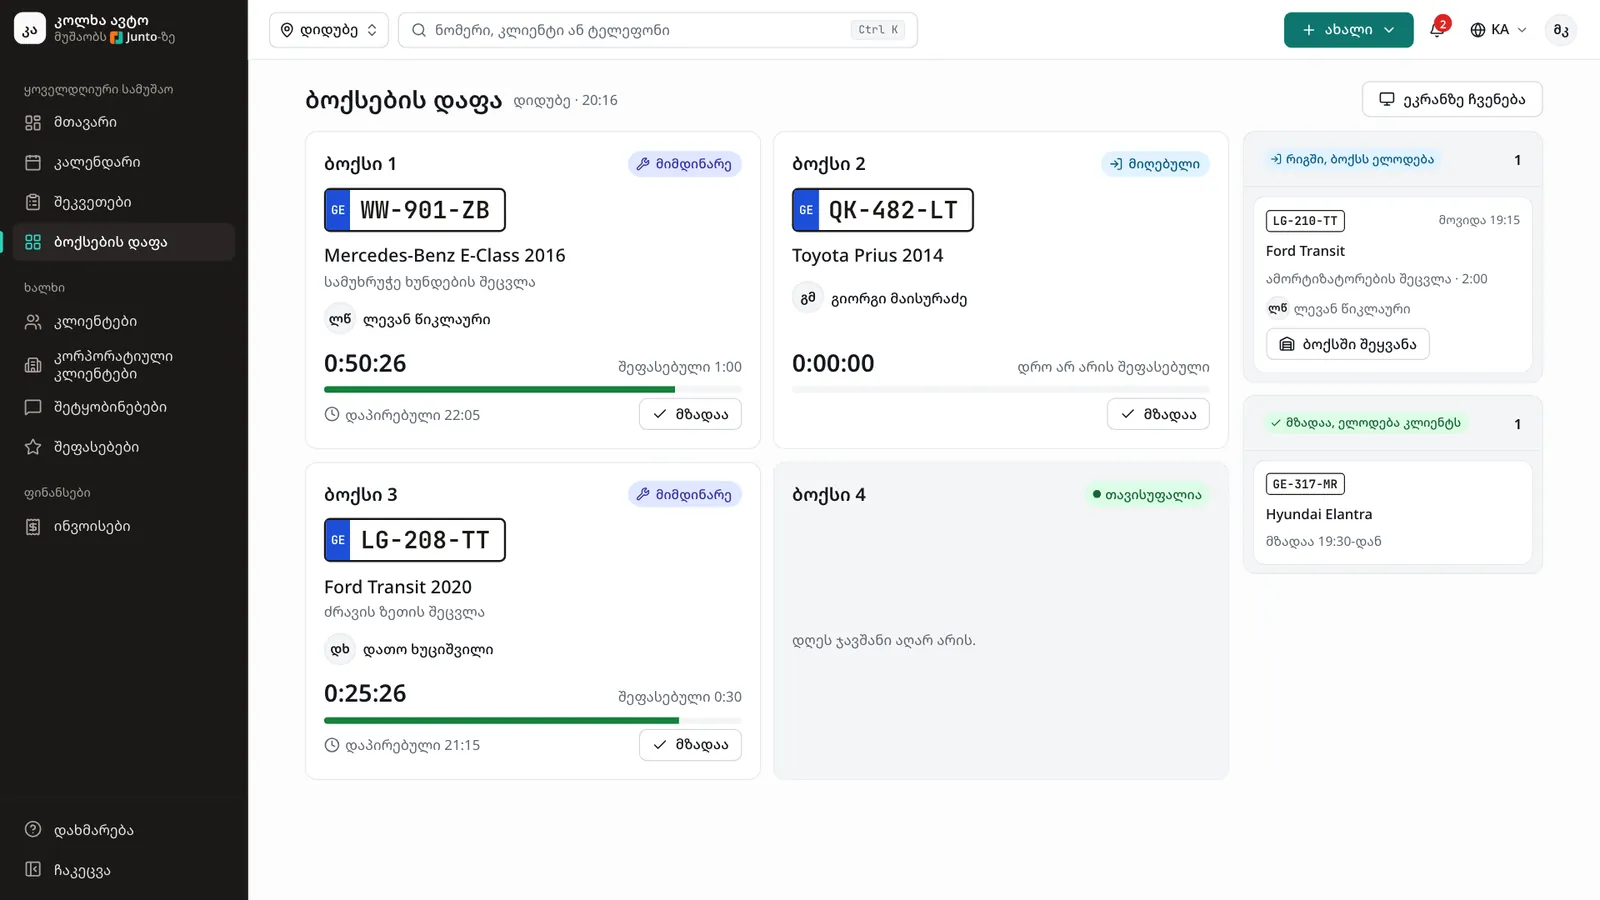Click mechanic ლევან წიკლაური in ბოქსი 1

pos(408,319)
